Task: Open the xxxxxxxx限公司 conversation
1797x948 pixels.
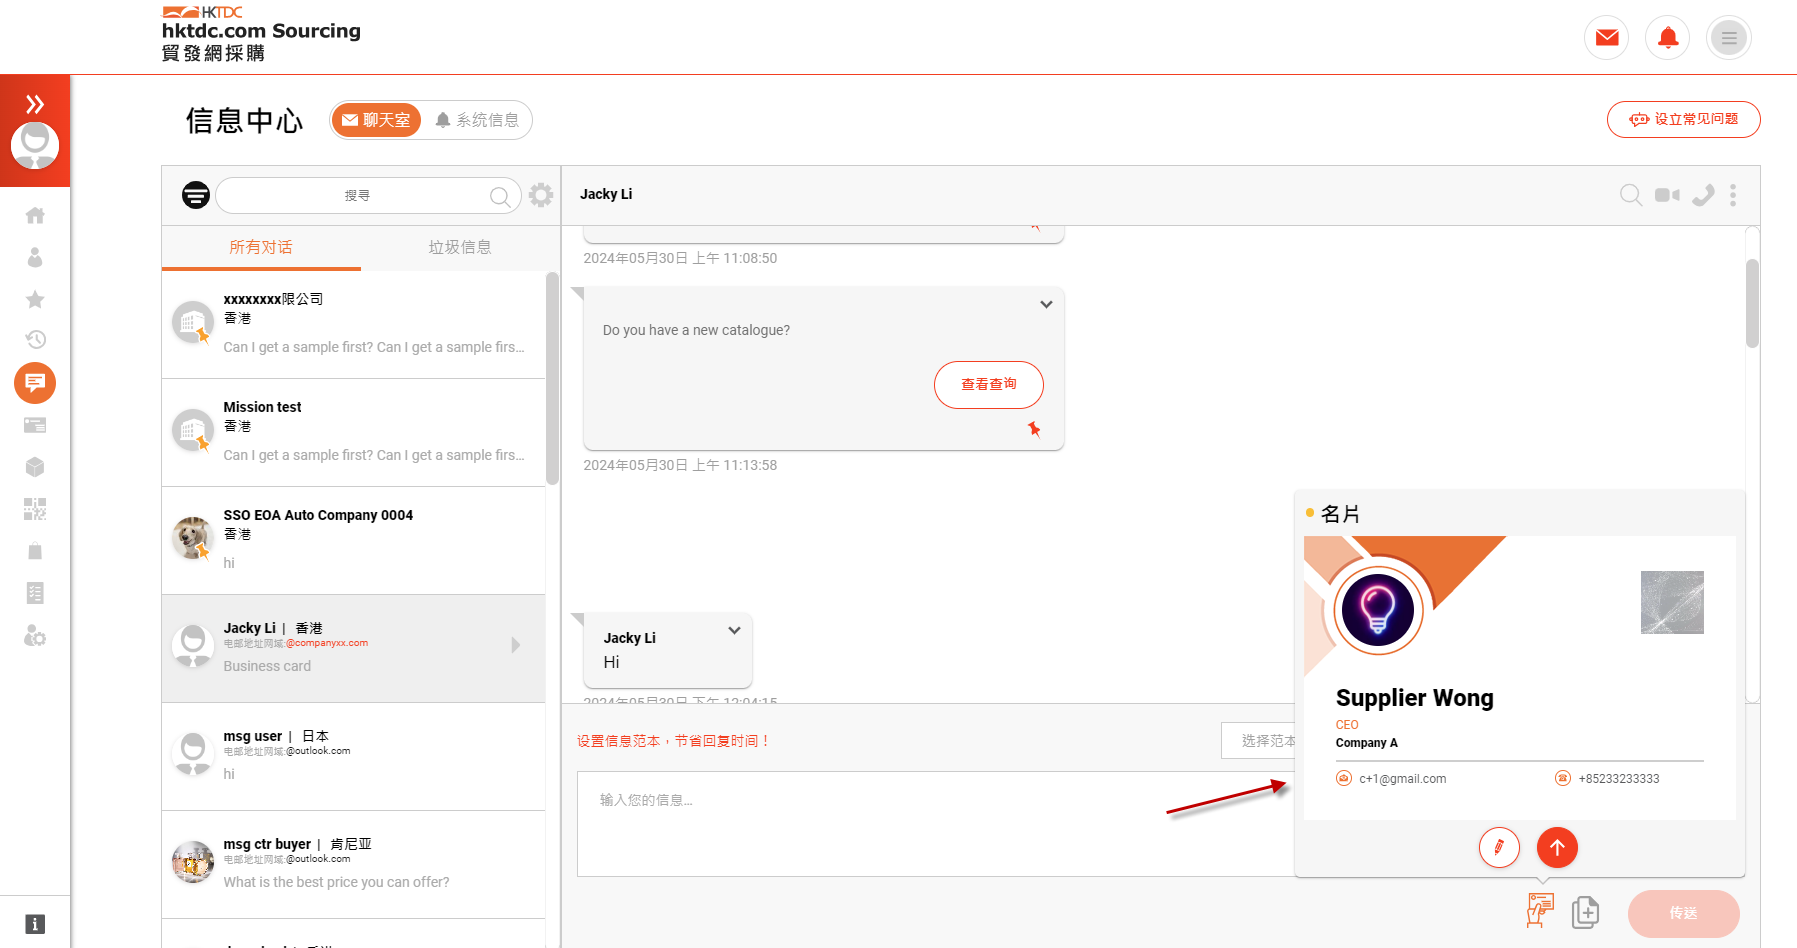Action: 354,324
